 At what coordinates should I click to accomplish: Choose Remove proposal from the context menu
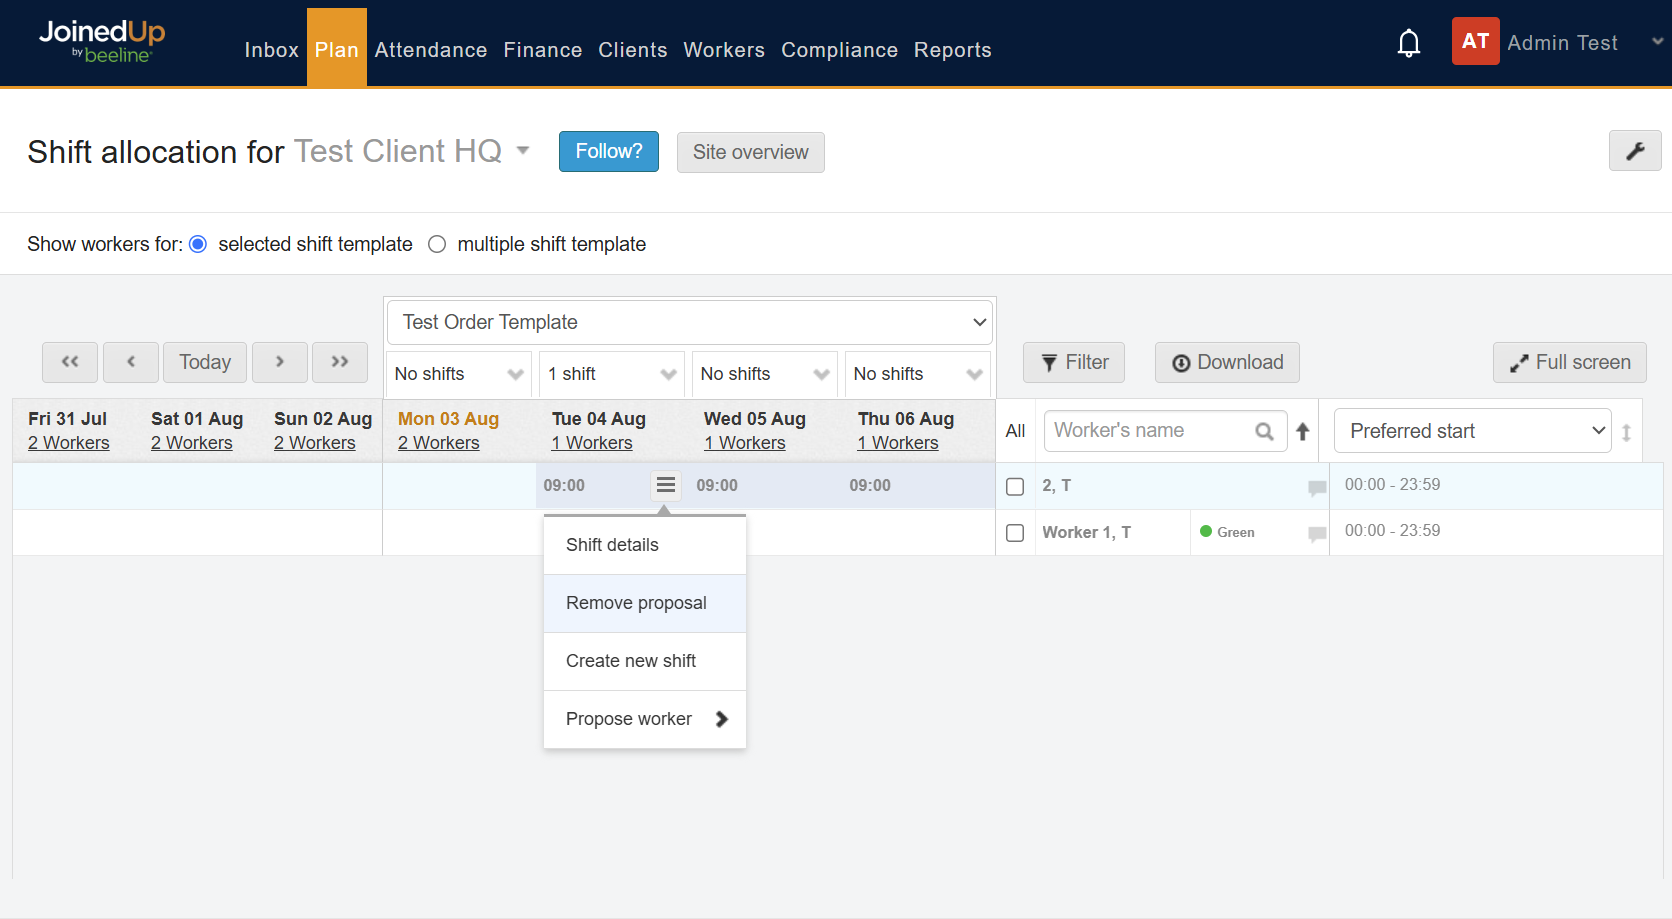coord(645,603)
